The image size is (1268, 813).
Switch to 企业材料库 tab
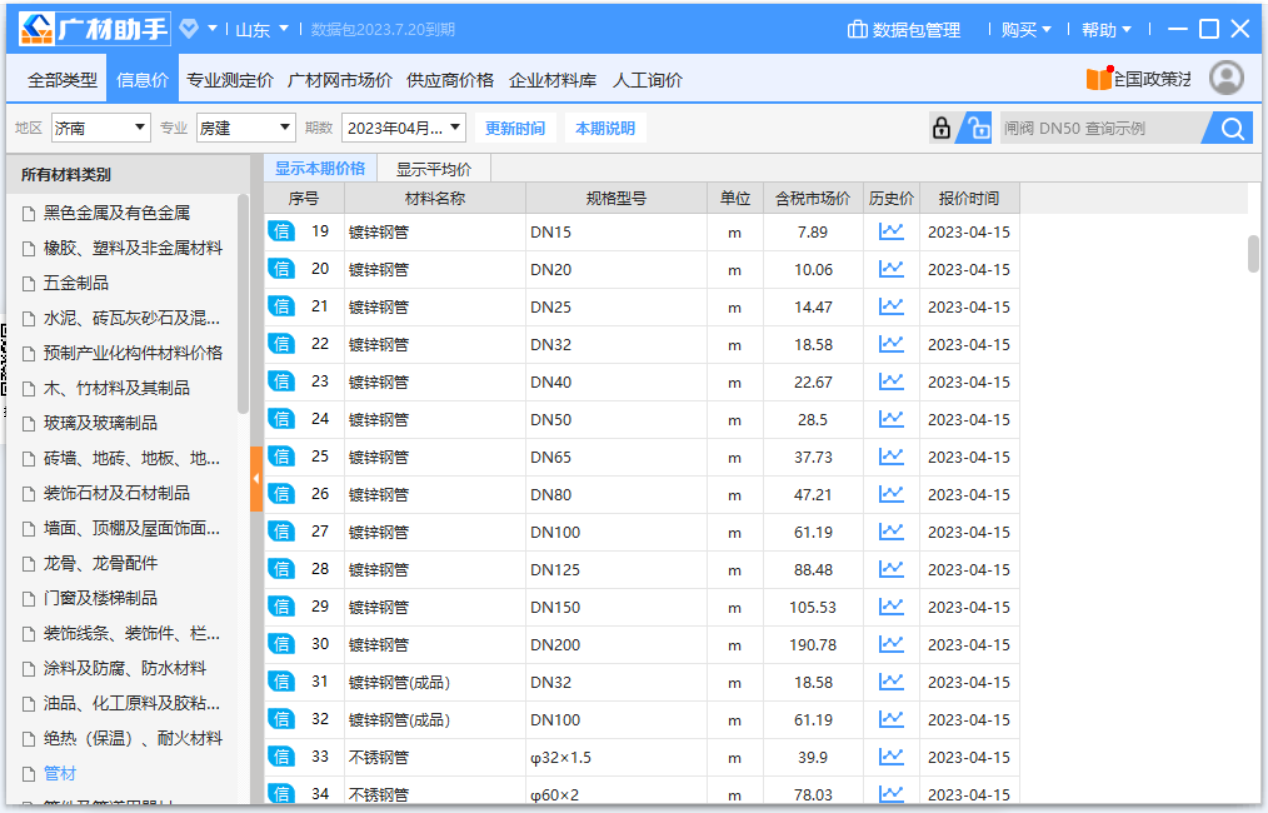[x=552, y=80]
